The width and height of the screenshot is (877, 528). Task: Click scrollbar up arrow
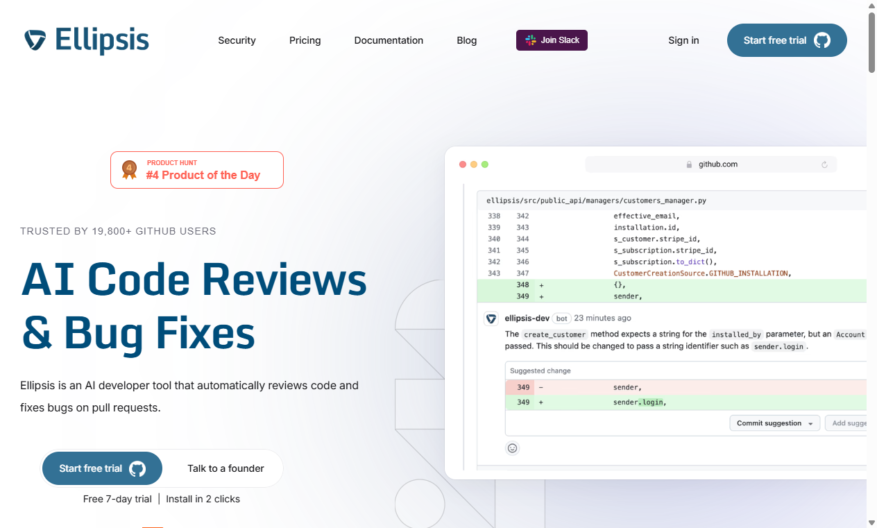tap(871, 4)
